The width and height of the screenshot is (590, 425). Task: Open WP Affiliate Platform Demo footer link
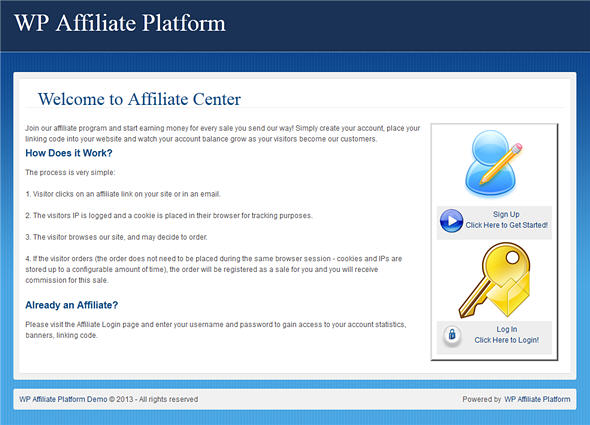63,399
